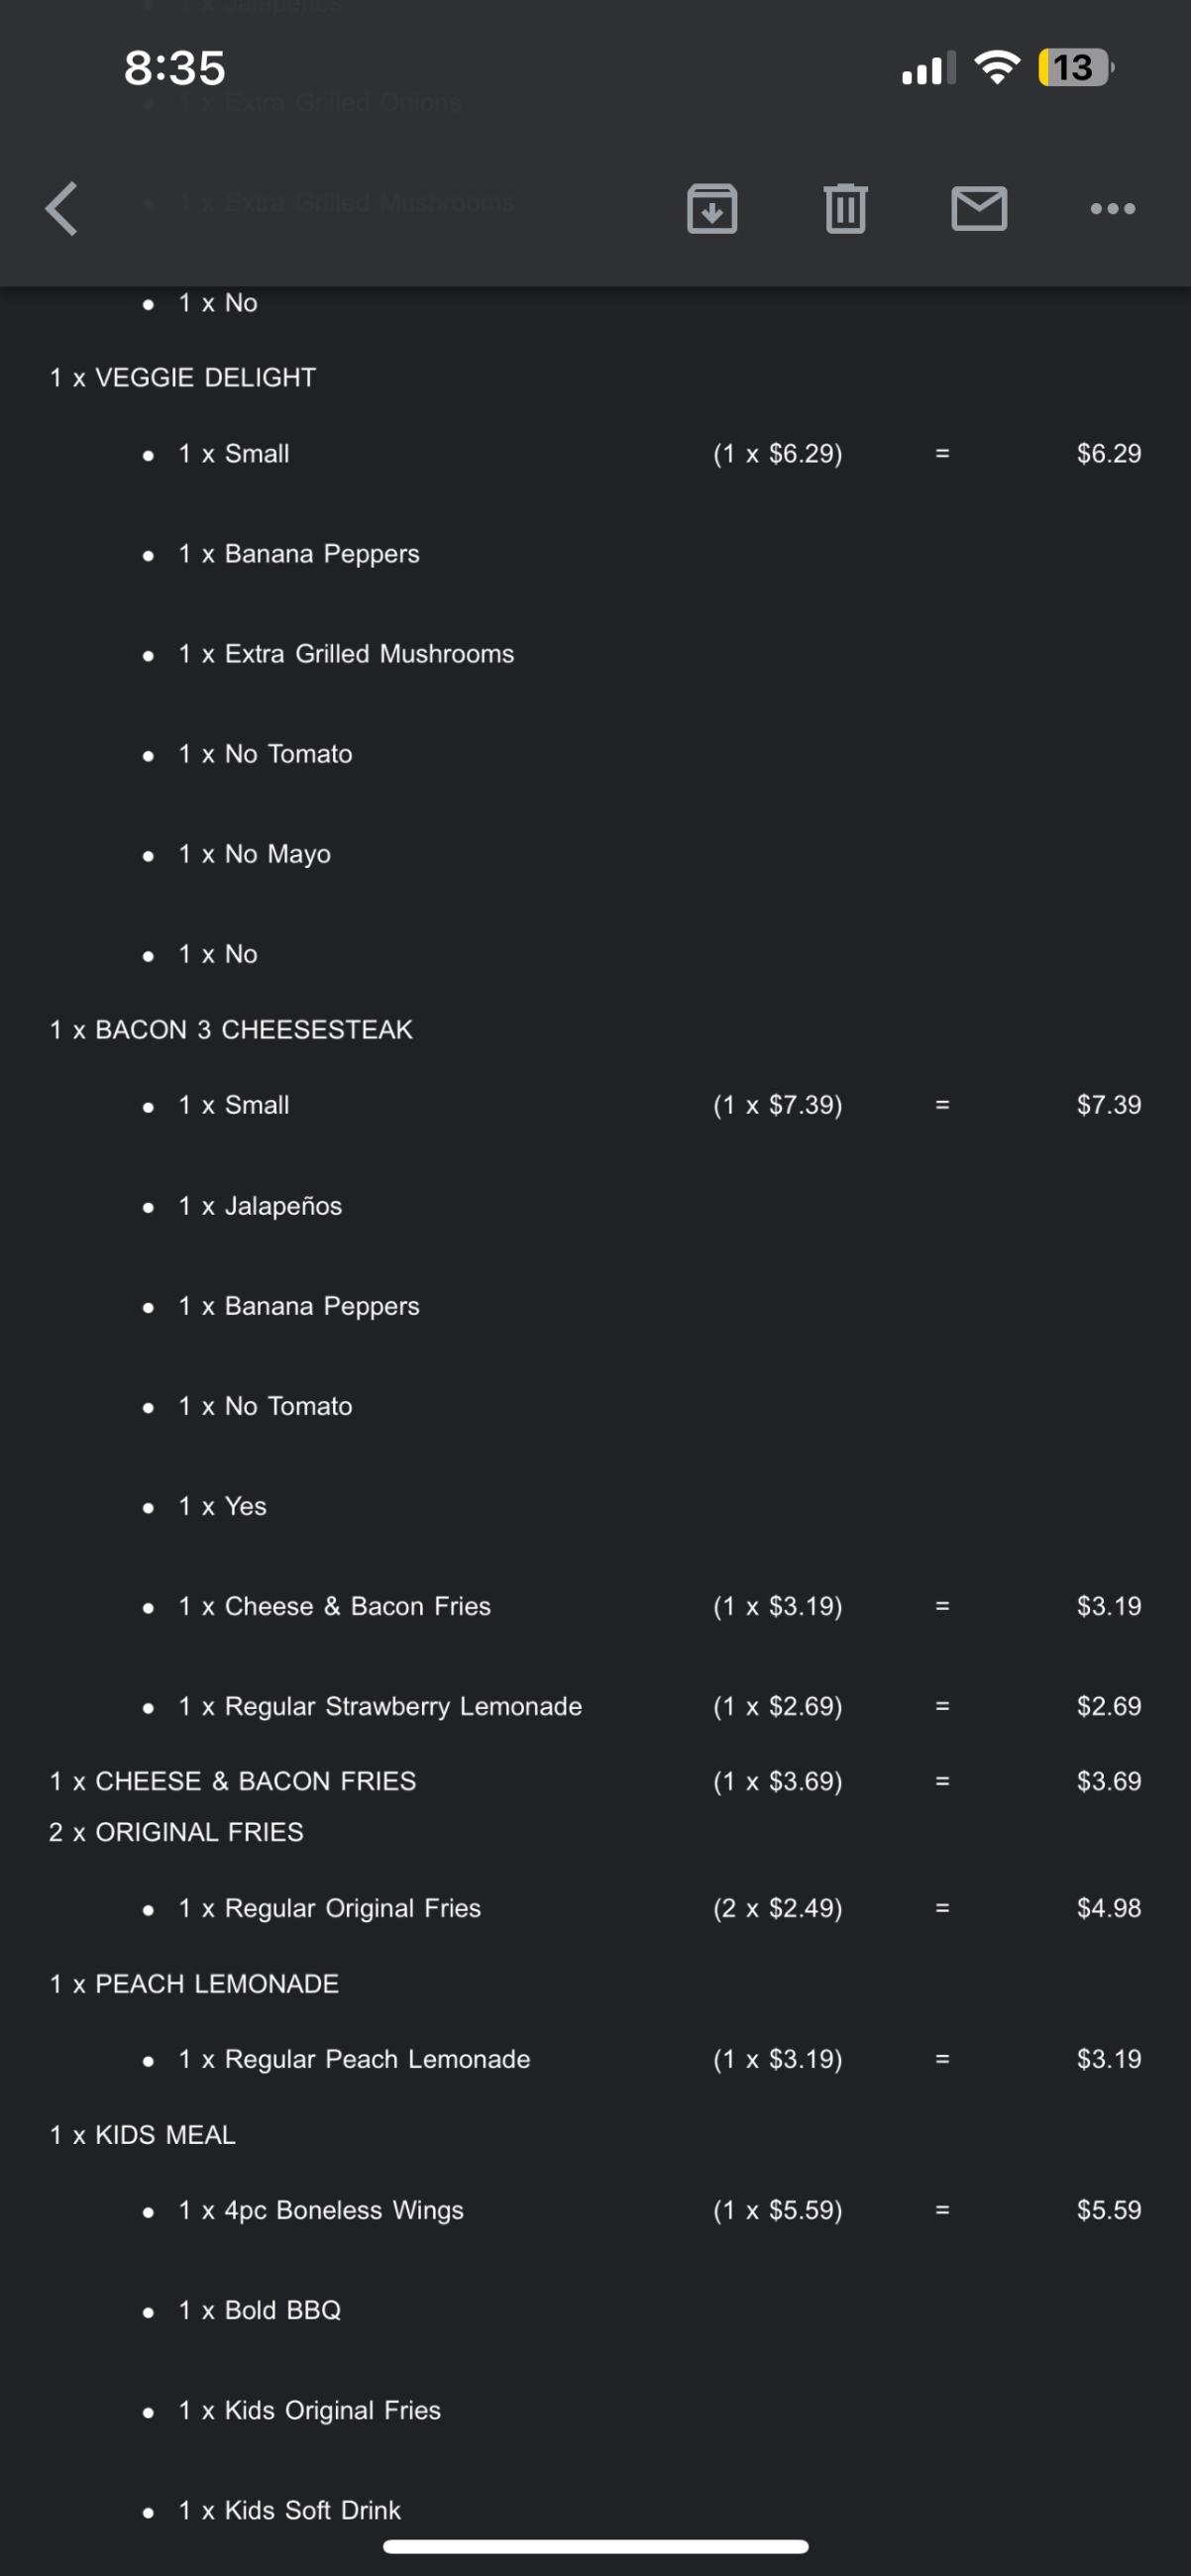Viewport: 1191px width, 2576px height.
Task: Tap the battery indicator in the status bar
Action: (1075, 68)
